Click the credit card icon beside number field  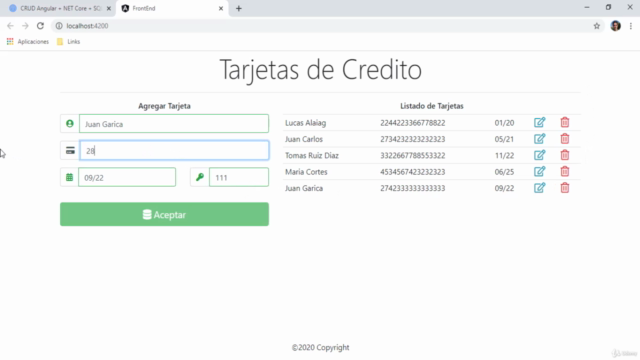click(x=70, y=151)
